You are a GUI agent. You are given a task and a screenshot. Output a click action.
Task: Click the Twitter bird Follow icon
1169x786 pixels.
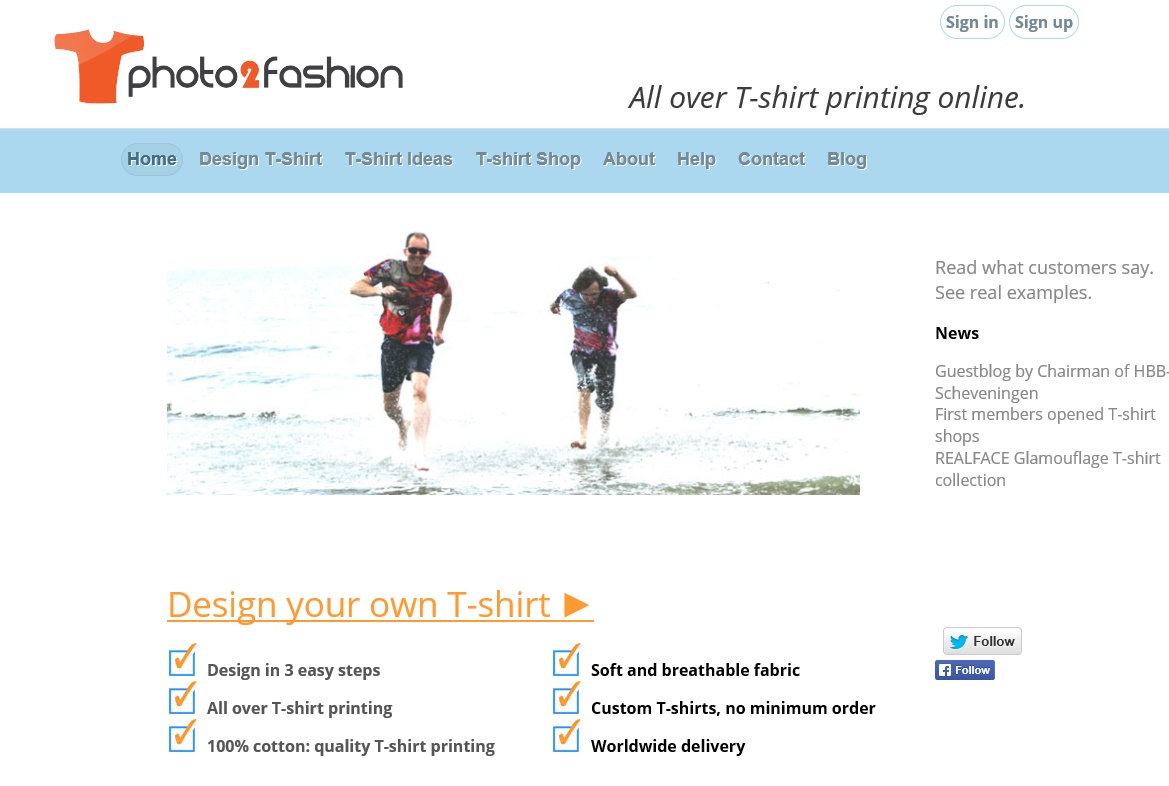(982, 641)
